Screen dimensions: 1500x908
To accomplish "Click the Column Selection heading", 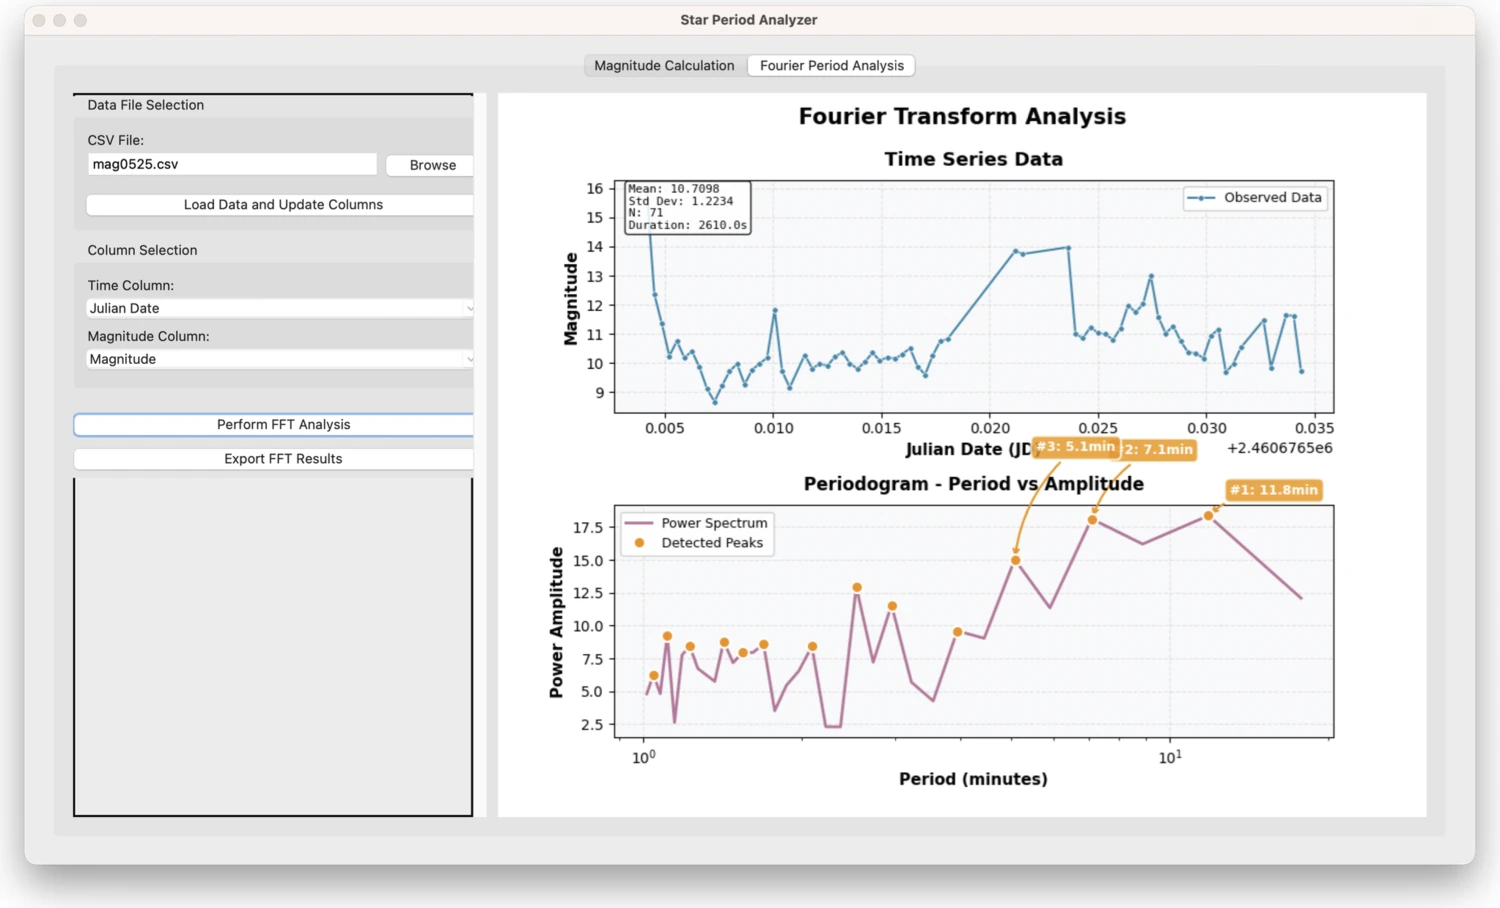I will point(142,250).
